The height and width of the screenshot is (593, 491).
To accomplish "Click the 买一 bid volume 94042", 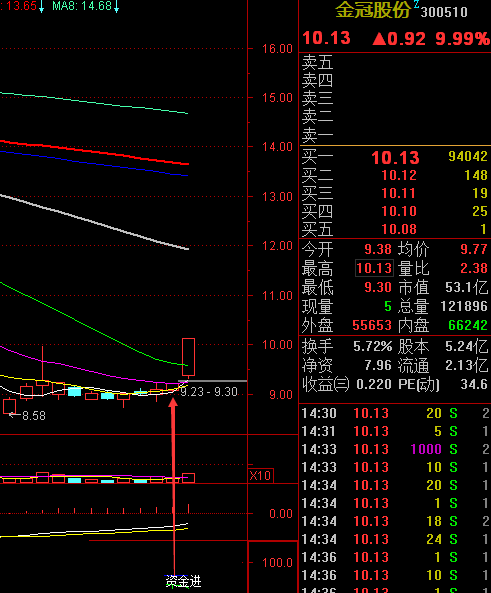I will point(468,157).
